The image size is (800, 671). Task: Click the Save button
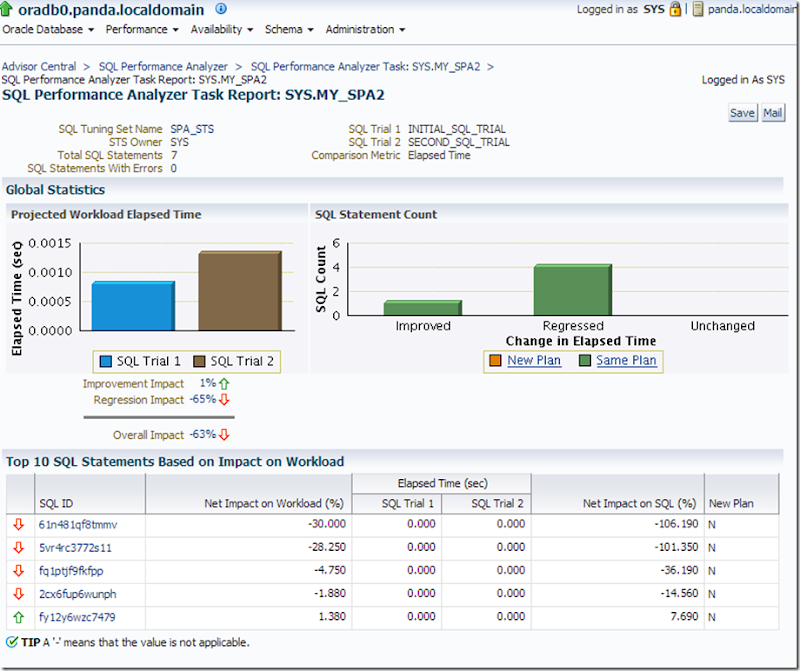point(742,113)
